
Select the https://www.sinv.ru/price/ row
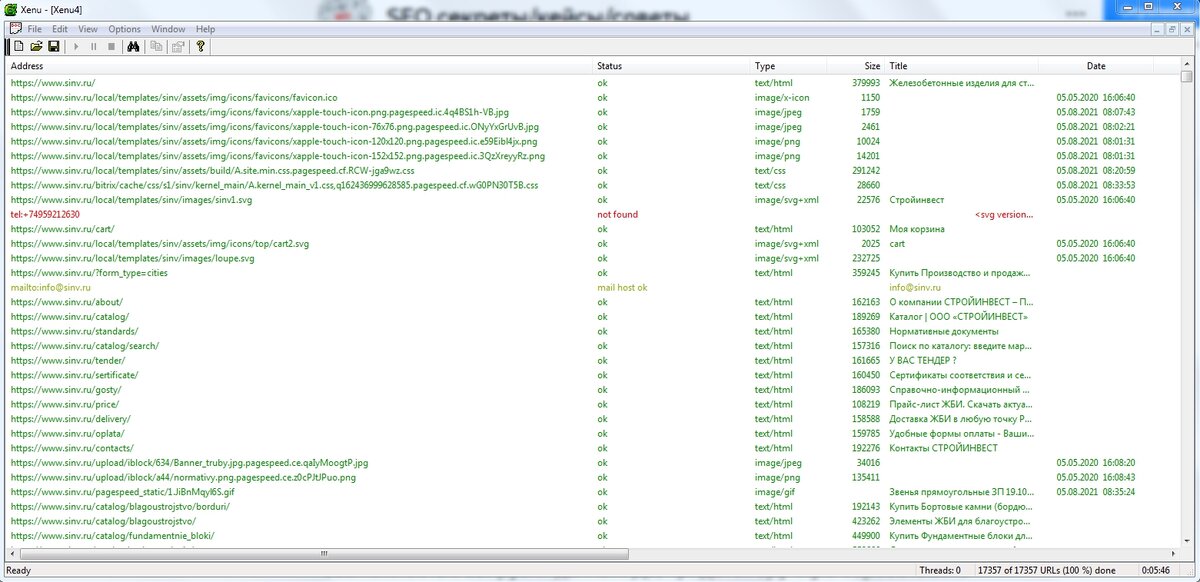pyautogui.click(x=64, y=404)
